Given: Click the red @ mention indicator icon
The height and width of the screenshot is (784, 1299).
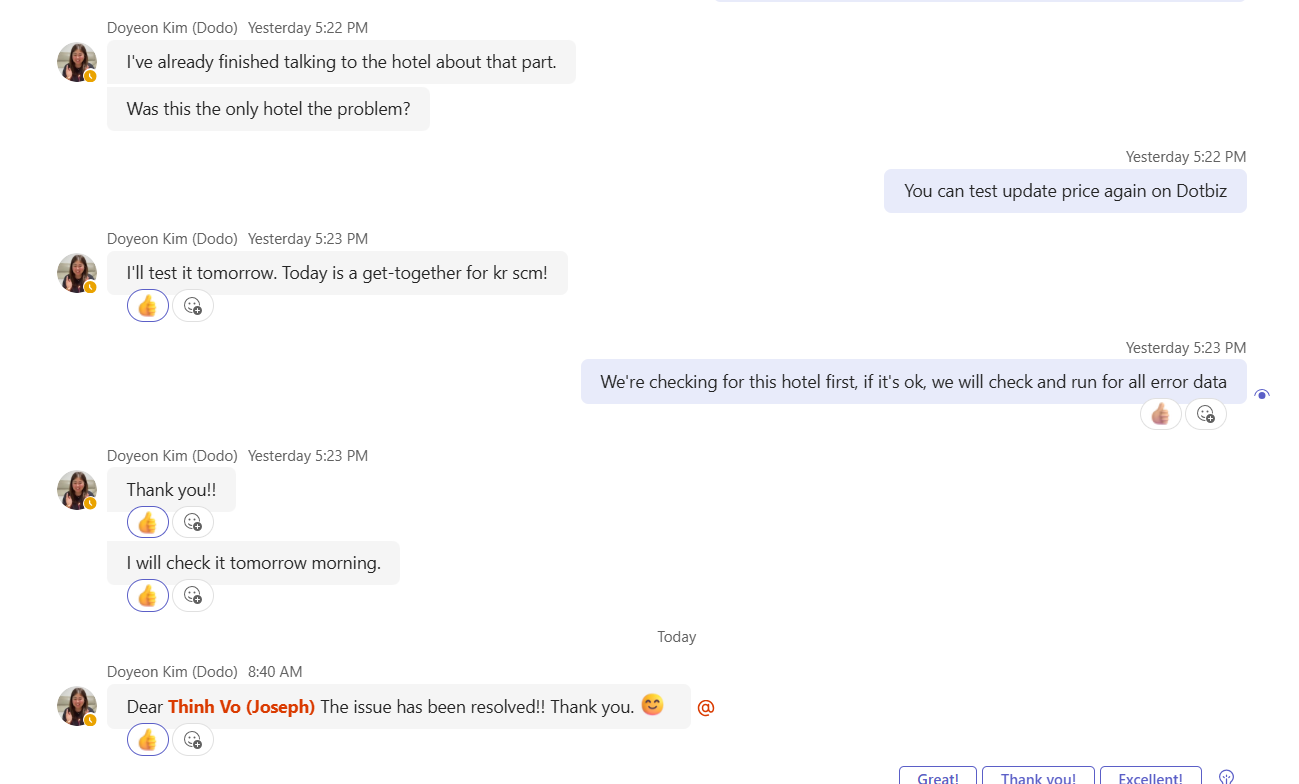Looking at the screenshot, I should 706,708.
